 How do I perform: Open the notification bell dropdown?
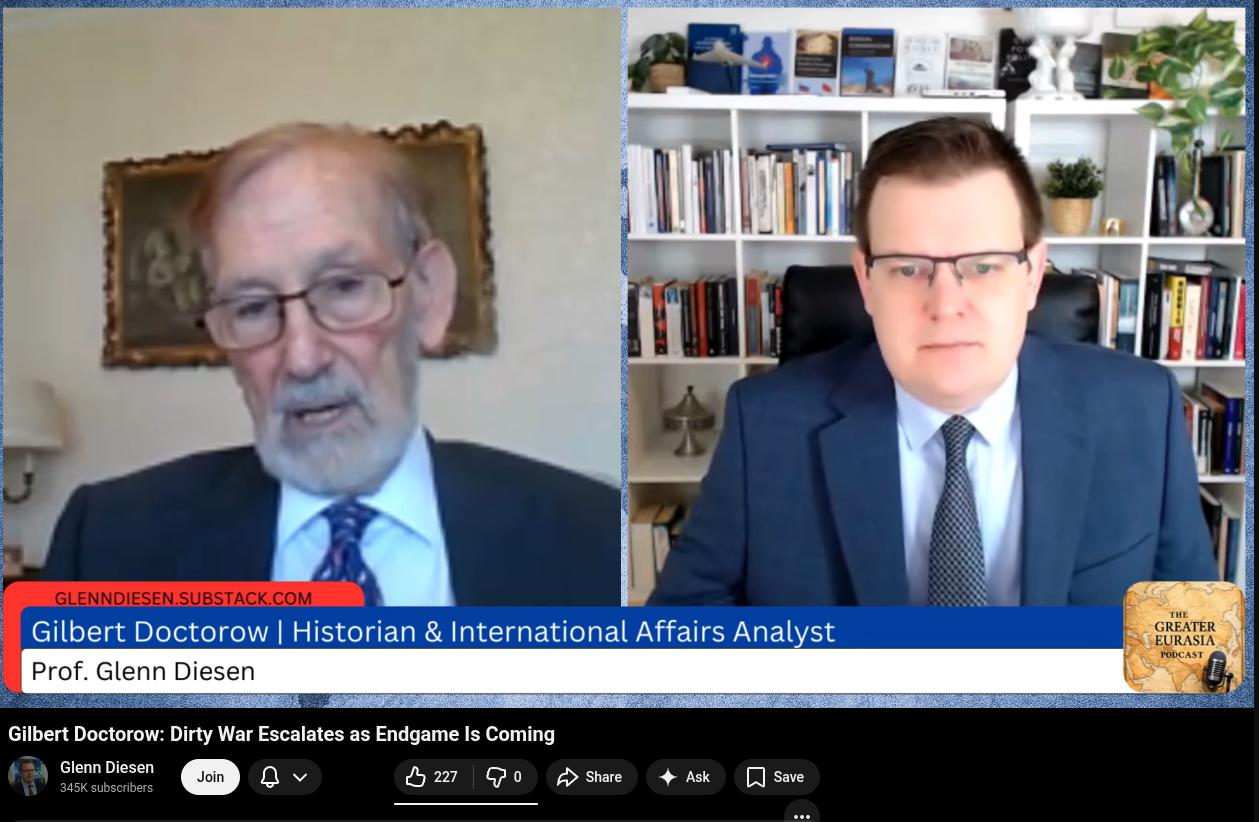pos(285,777)
